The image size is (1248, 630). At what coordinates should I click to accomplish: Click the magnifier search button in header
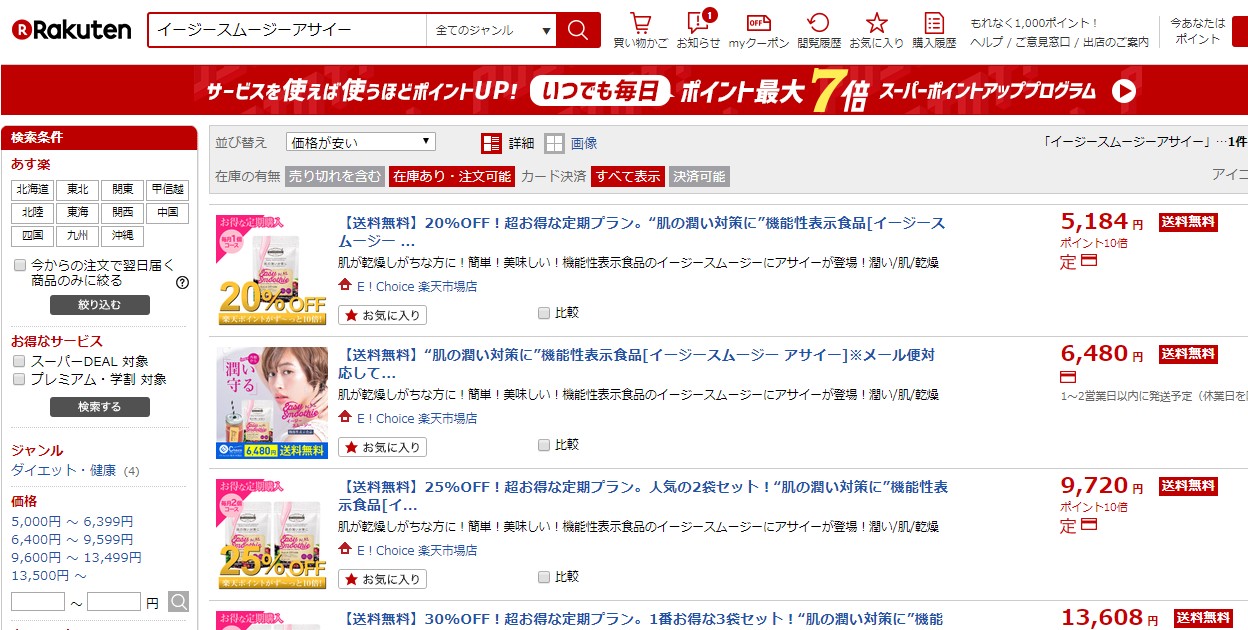coord(578,30)
